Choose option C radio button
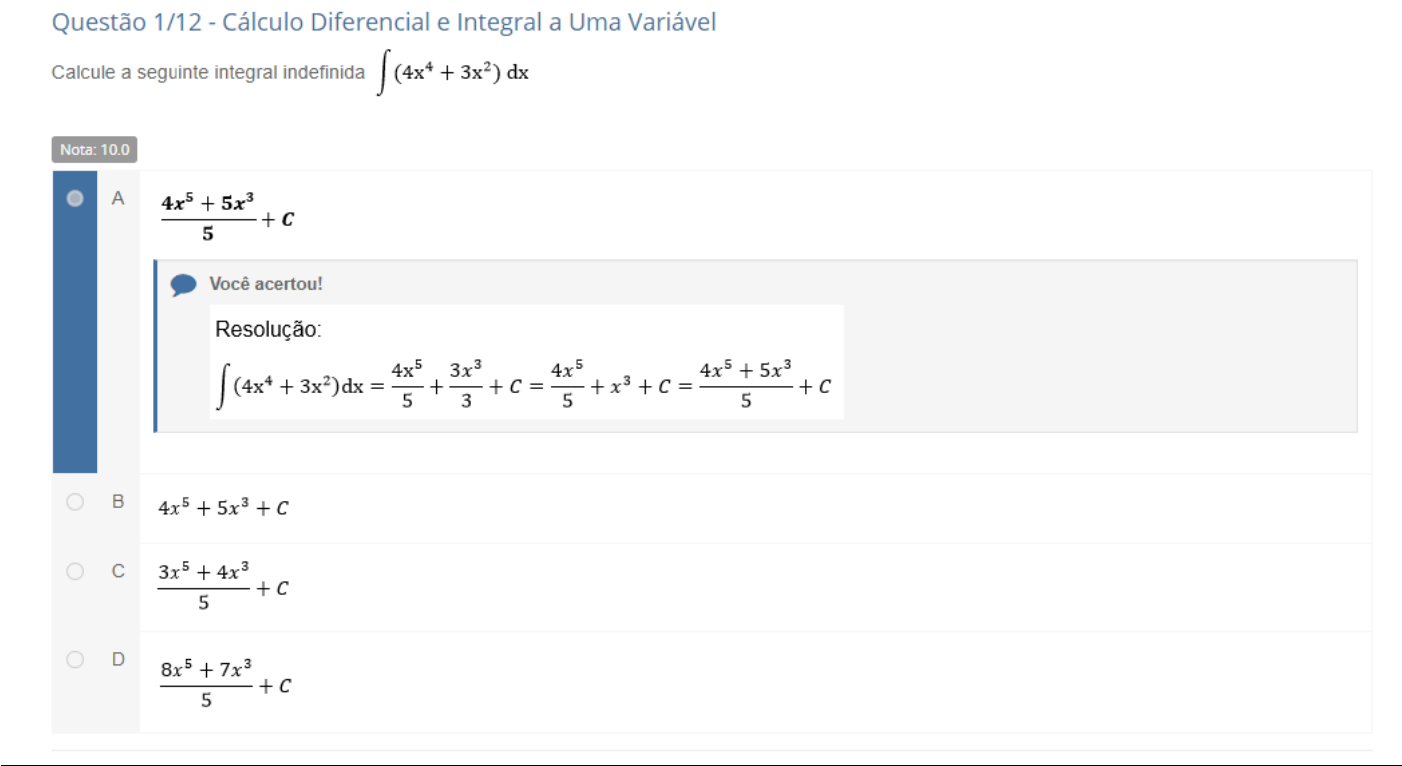Viewport: 1402px width, 766px height. [x=75, y=571]
